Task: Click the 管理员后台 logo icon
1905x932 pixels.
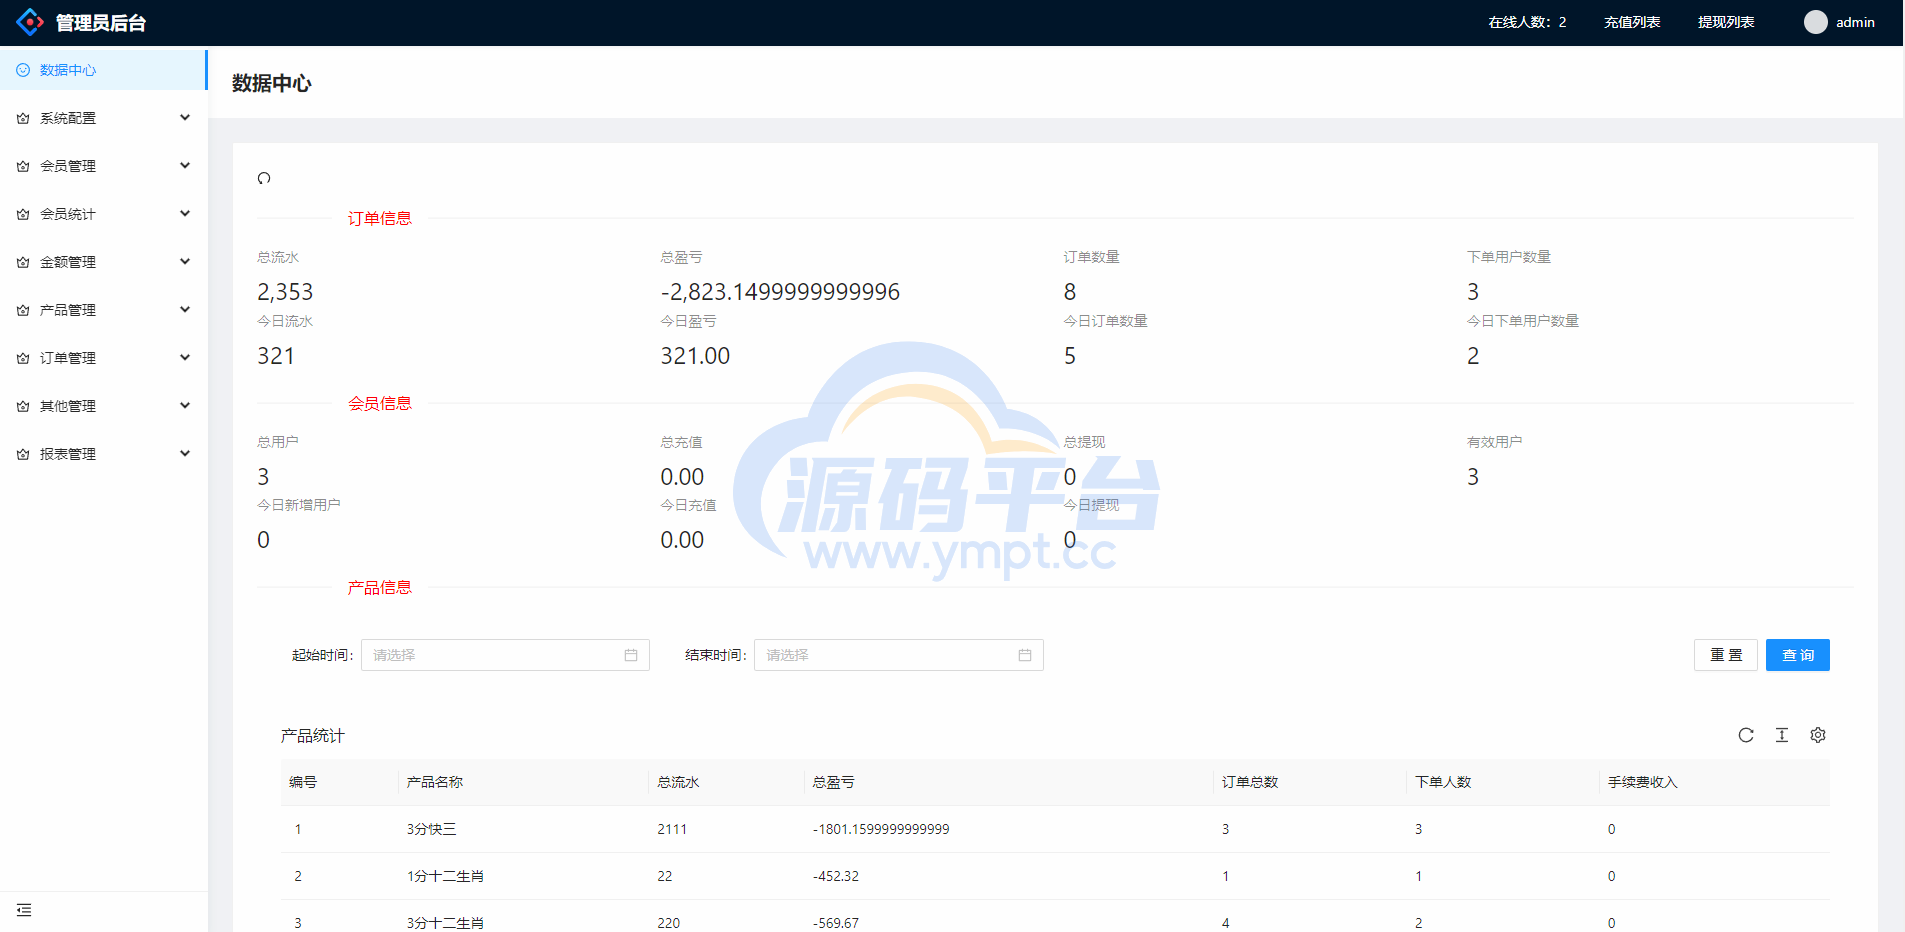Action: point(30,22)
